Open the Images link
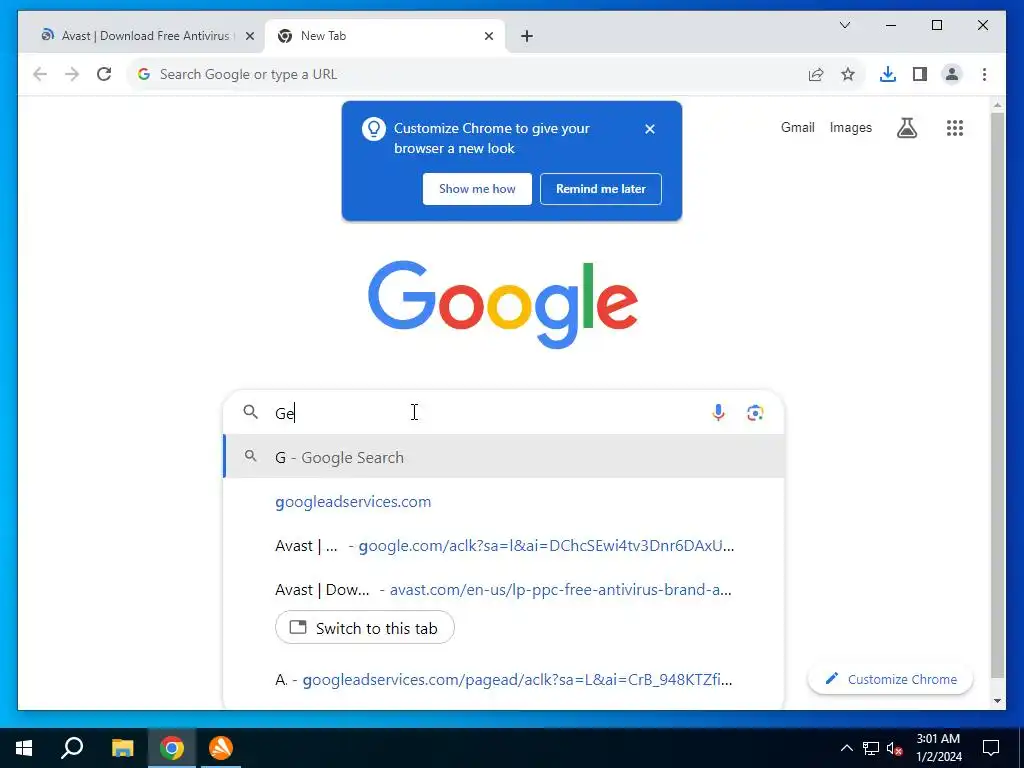This screenshot has height=768, width=1024. 850,127
